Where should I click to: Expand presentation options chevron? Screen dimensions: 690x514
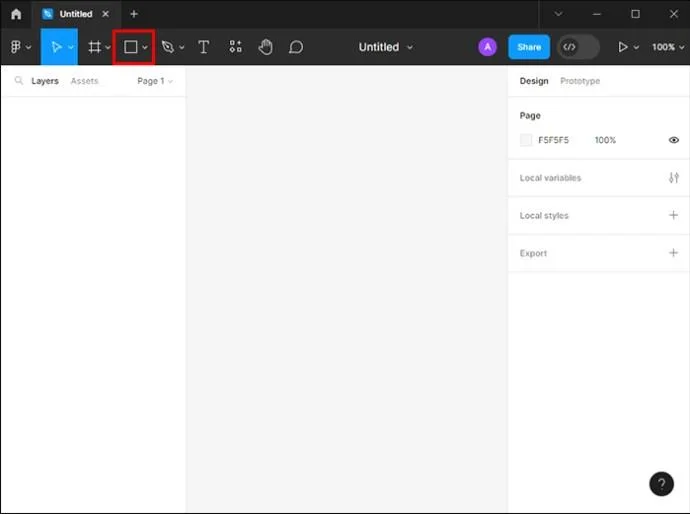pyautogui.click(x=636, y=47)
